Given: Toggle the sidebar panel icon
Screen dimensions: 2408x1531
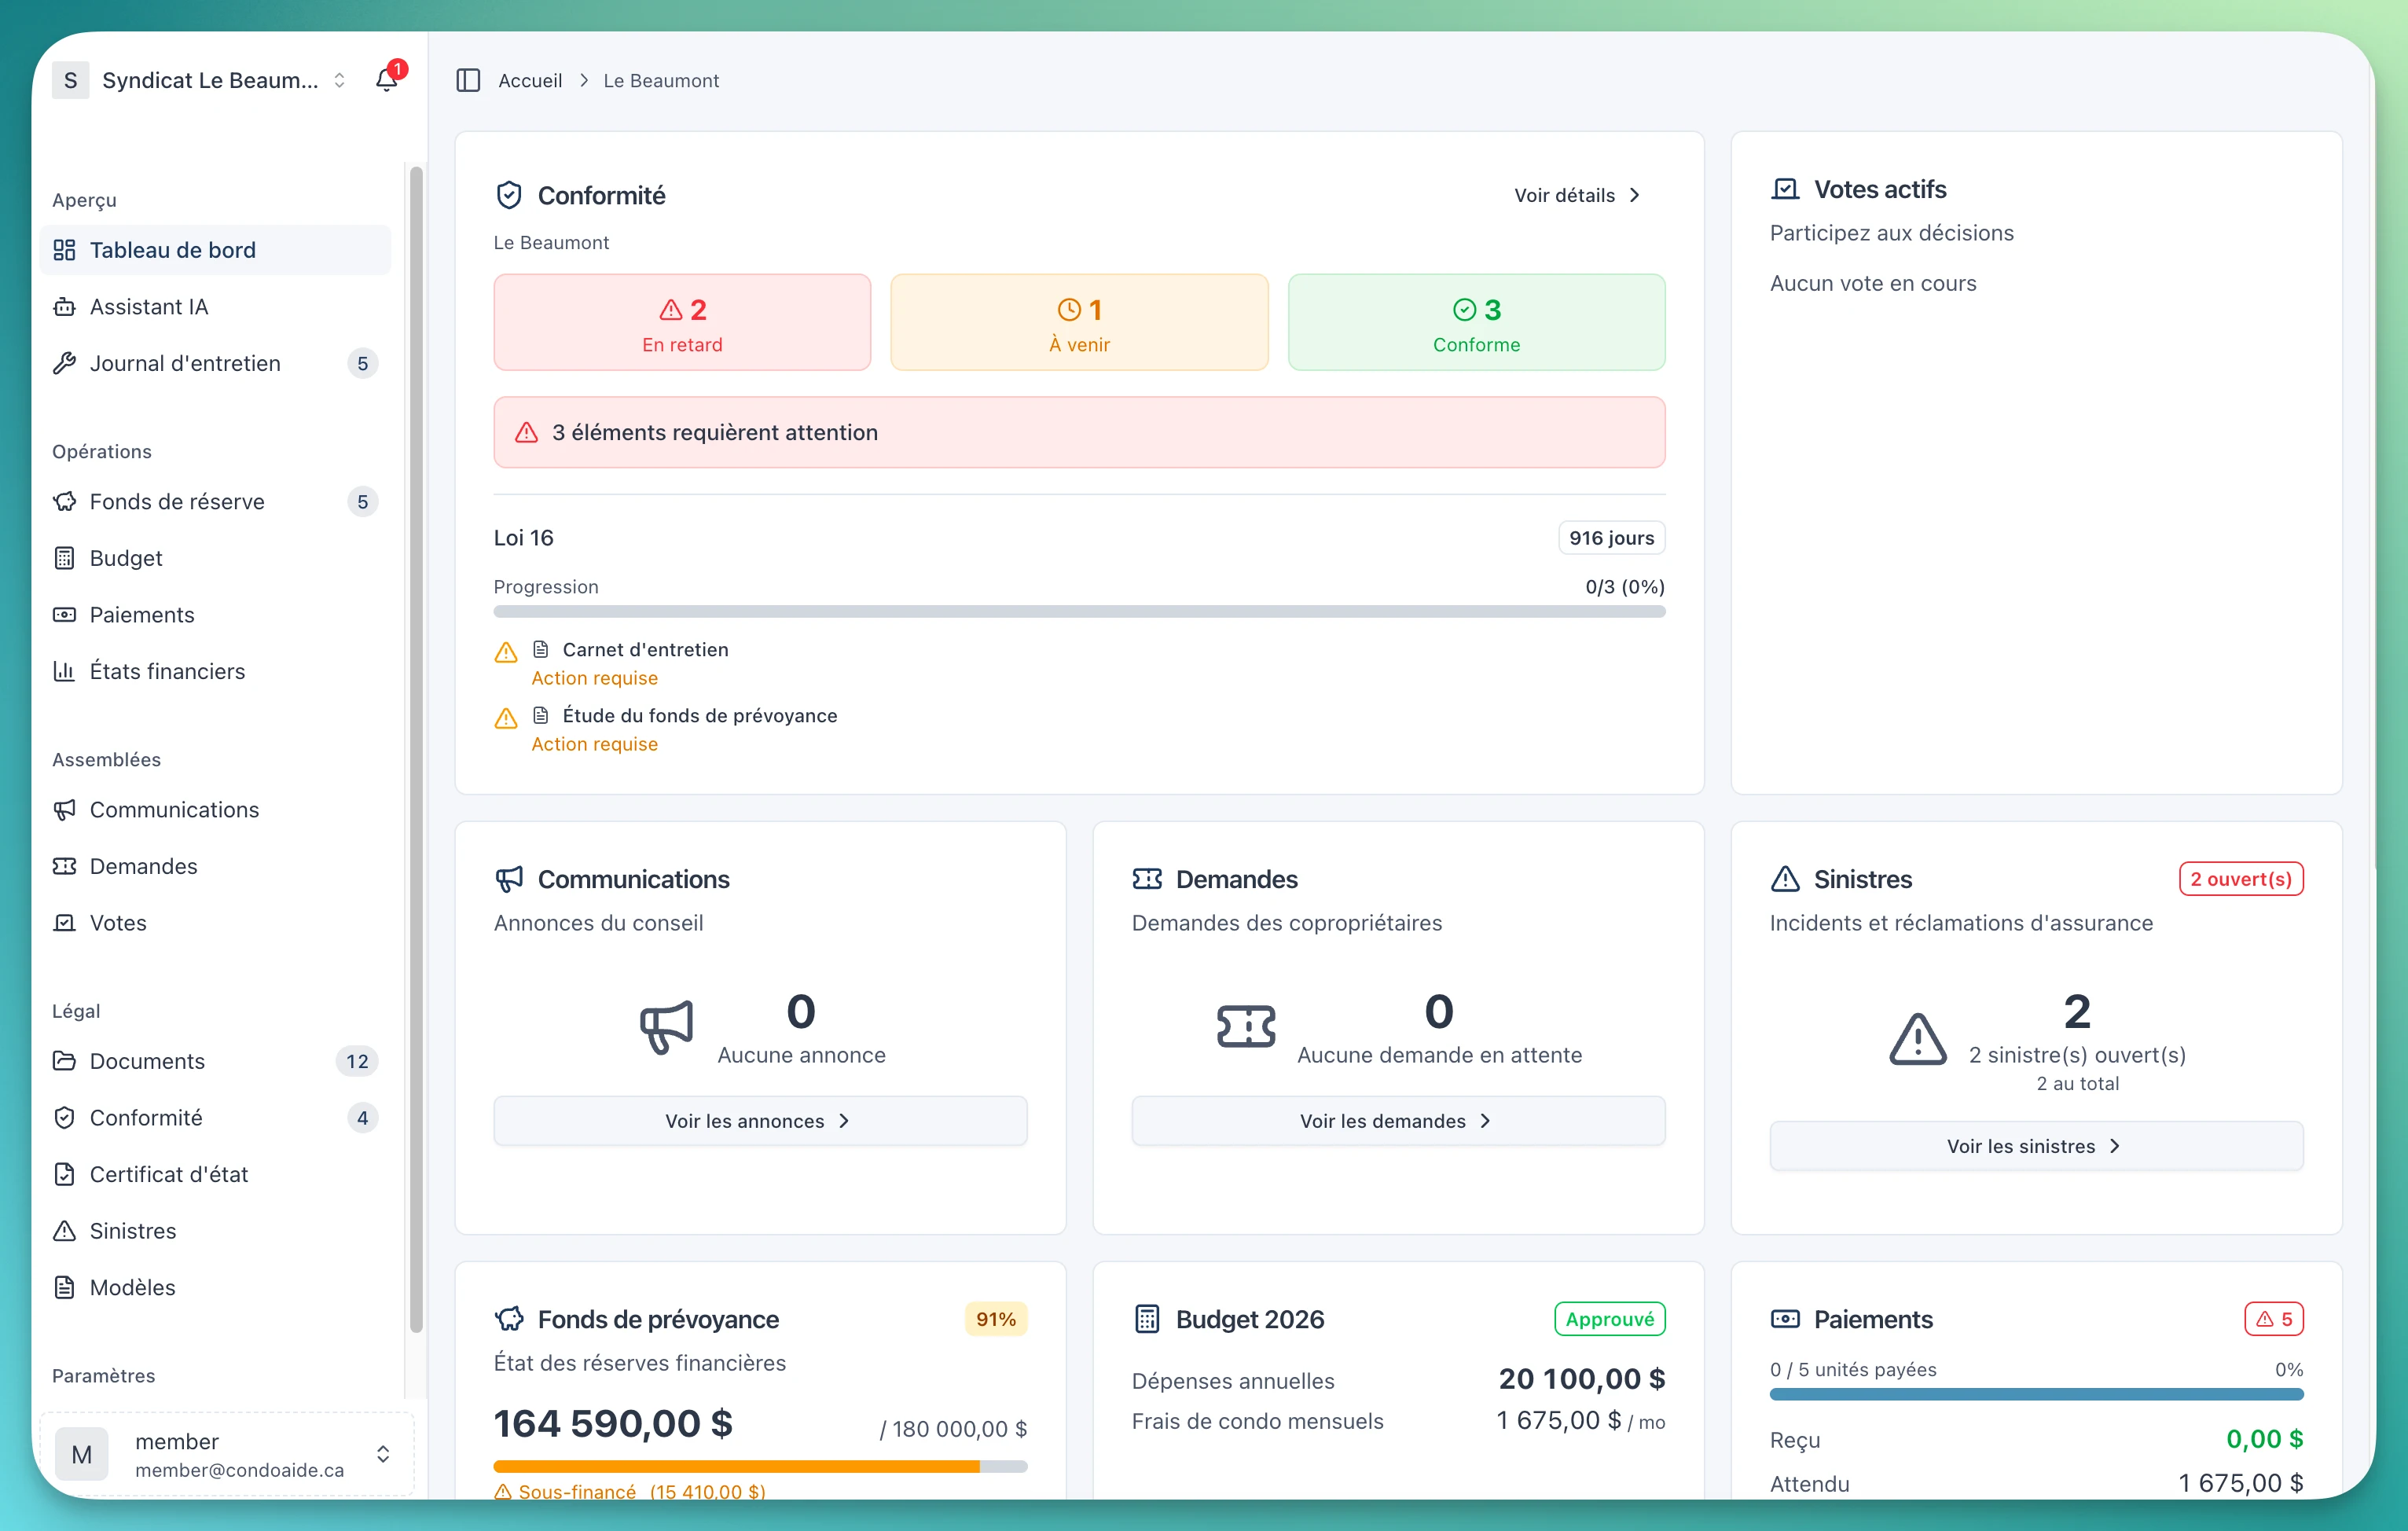Looking at the screenshot, I should pos(468,80).
